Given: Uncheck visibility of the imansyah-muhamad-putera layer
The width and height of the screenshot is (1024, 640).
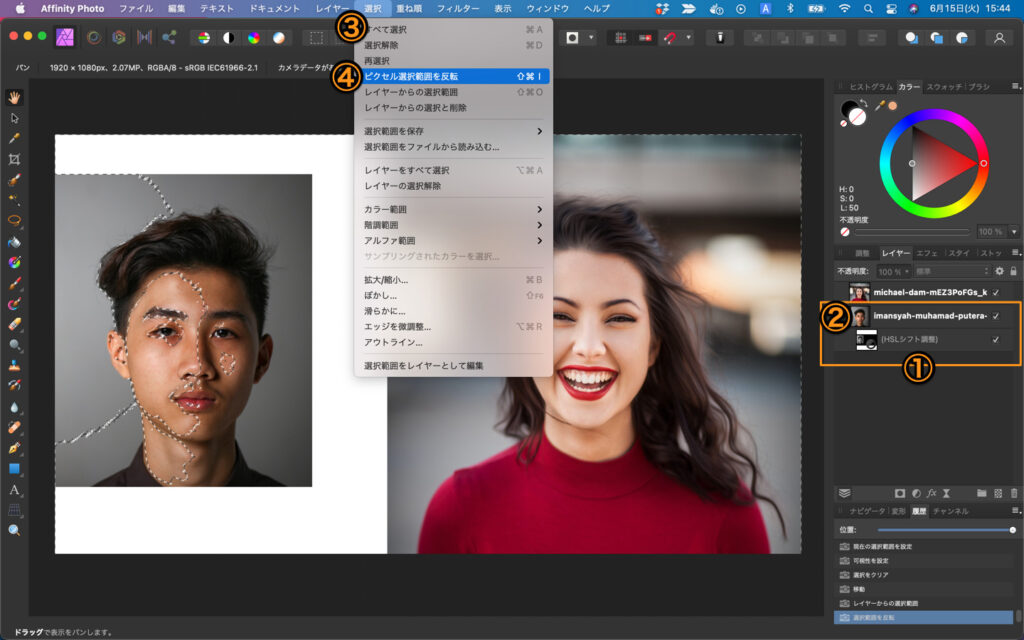Looking at the screenshot, I should [x=996, y=316].
